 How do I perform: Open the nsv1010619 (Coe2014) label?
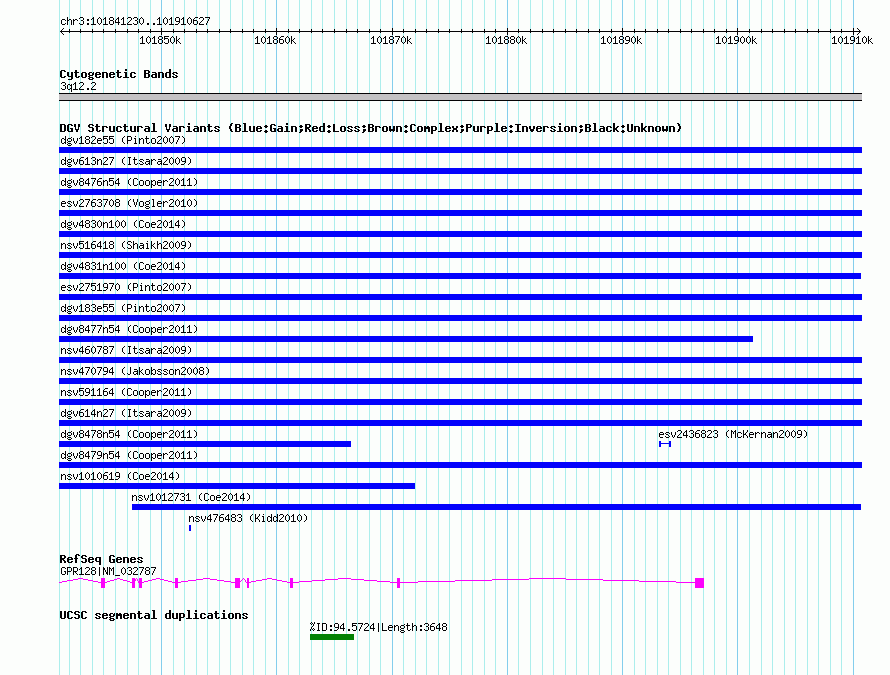point(120,476)
